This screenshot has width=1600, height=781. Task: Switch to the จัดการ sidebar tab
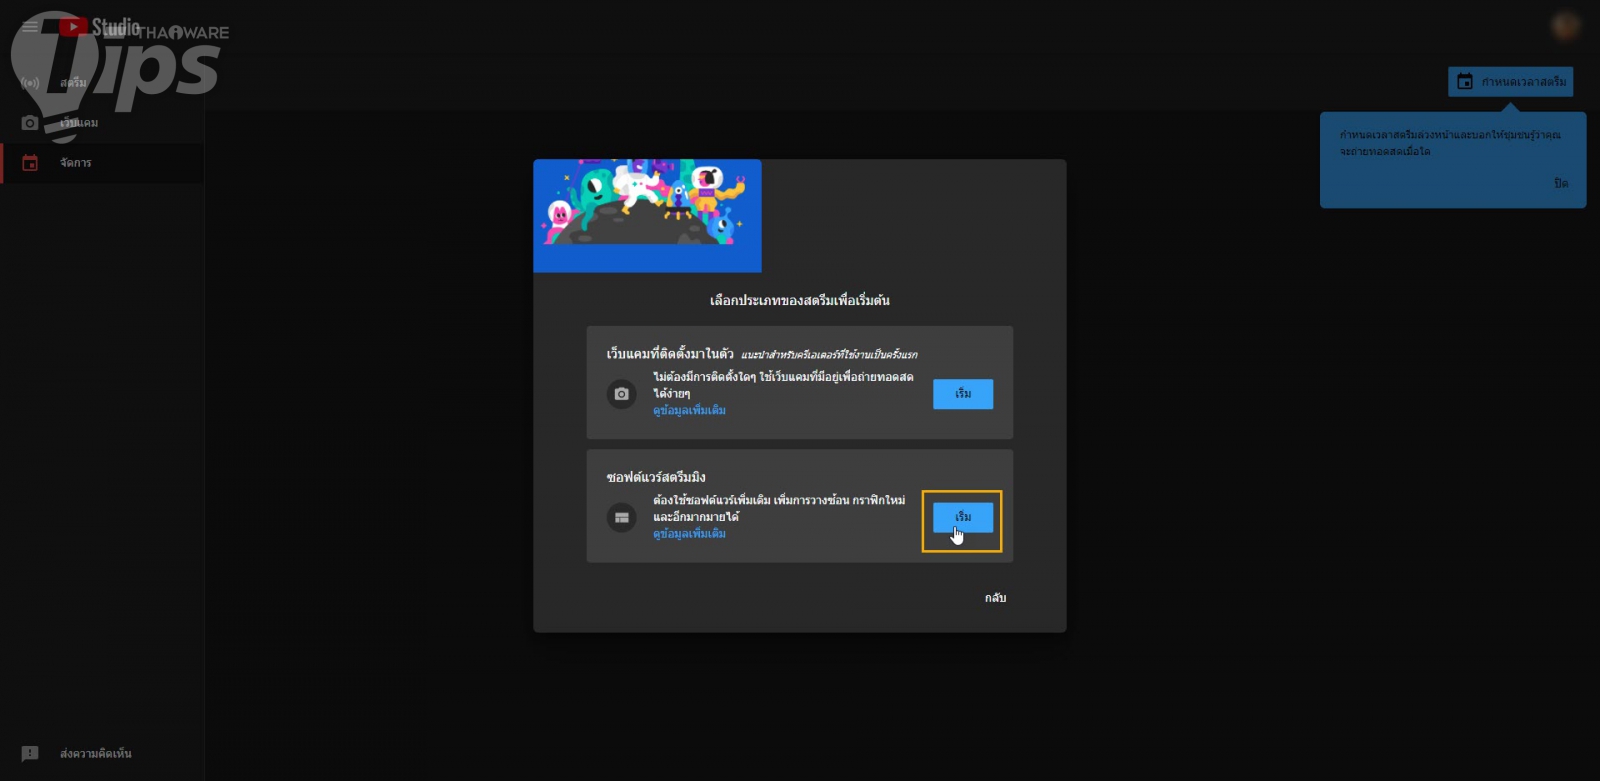pyautogui.click(x=75, y=163)
